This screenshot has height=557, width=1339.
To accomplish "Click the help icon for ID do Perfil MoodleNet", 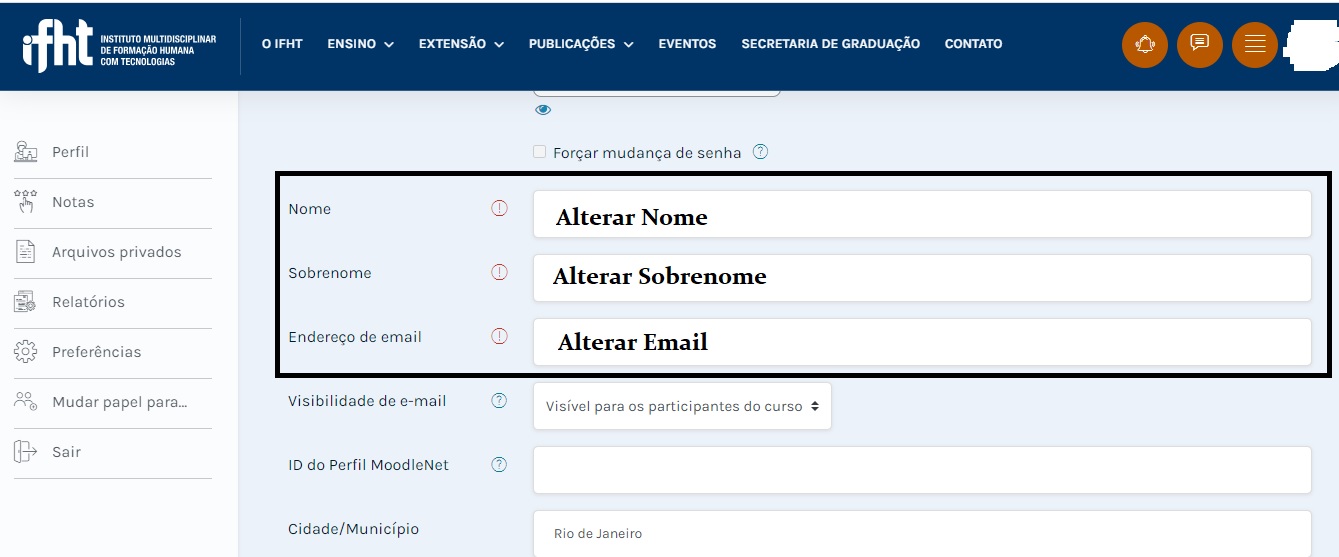I will pyautogui.click(x=499, y=465).
